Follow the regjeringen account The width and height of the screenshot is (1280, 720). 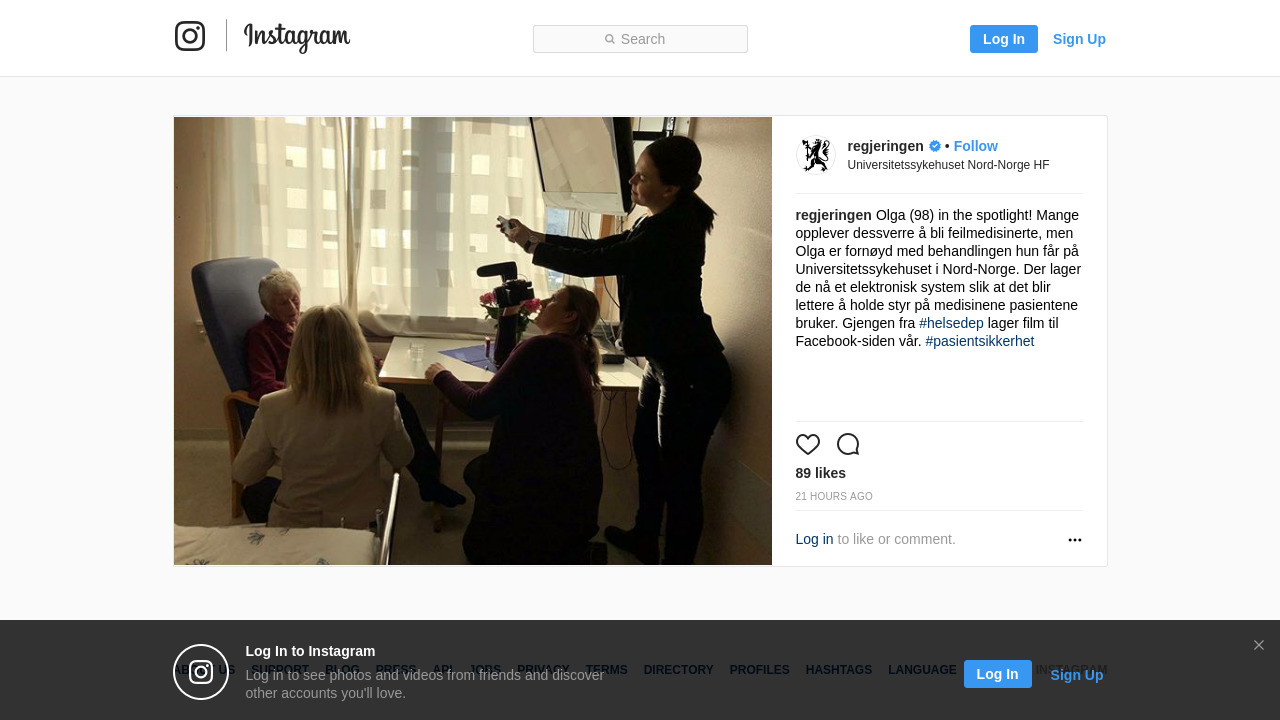point(976,146)
